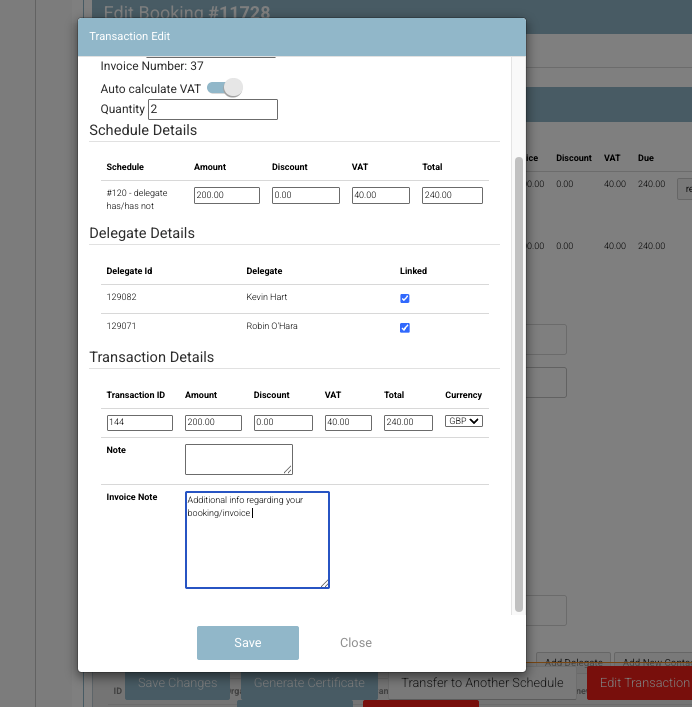Screen dimensions: 692x707
Task: Click the Schedule Total field 240.00
Action: pyautogui.click(x=452, y=195)
